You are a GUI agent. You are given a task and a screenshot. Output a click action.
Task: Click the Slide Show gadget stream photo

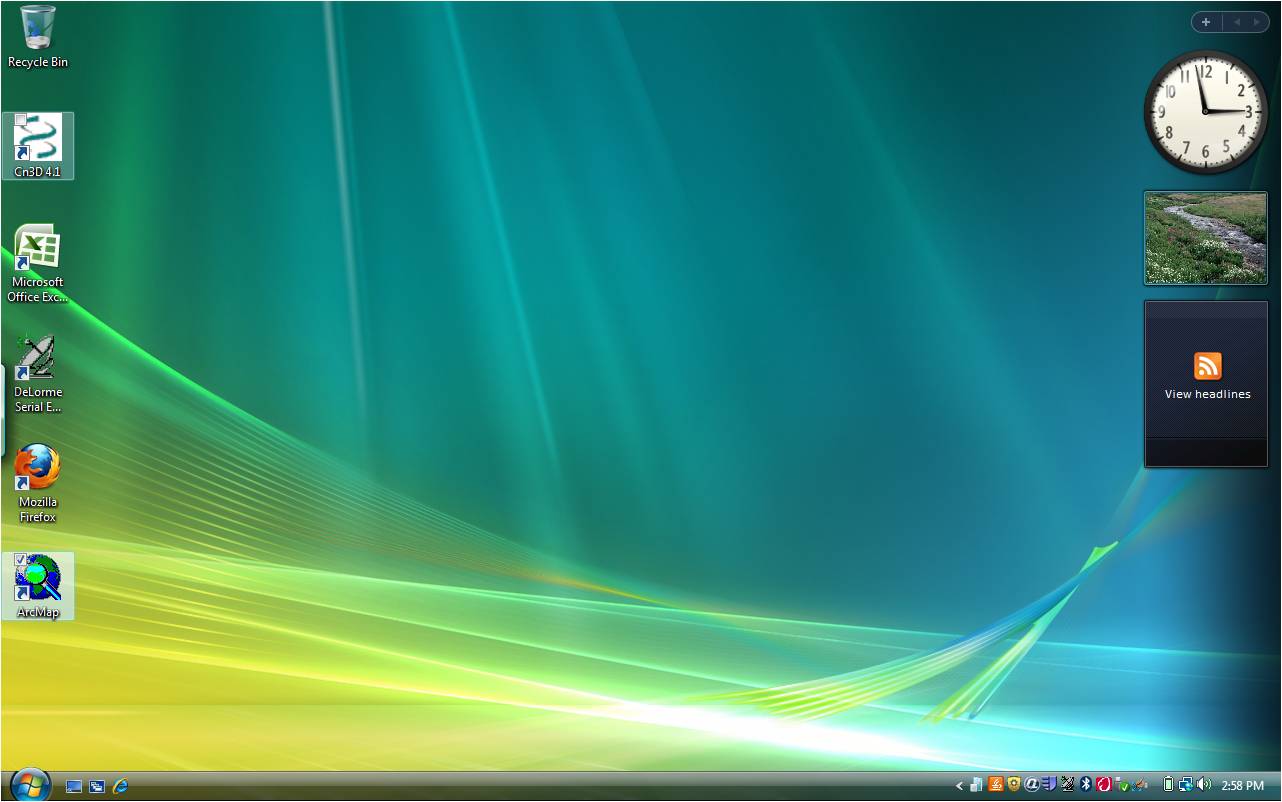click(x=1206, y=238)
